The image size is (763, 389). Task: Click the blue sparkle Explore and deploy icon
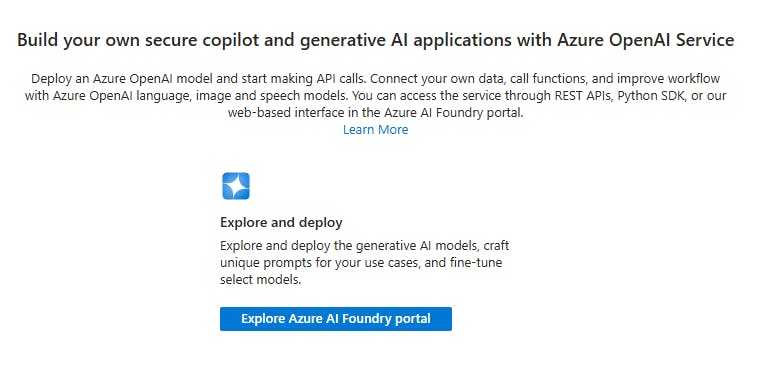pos(236,186)
